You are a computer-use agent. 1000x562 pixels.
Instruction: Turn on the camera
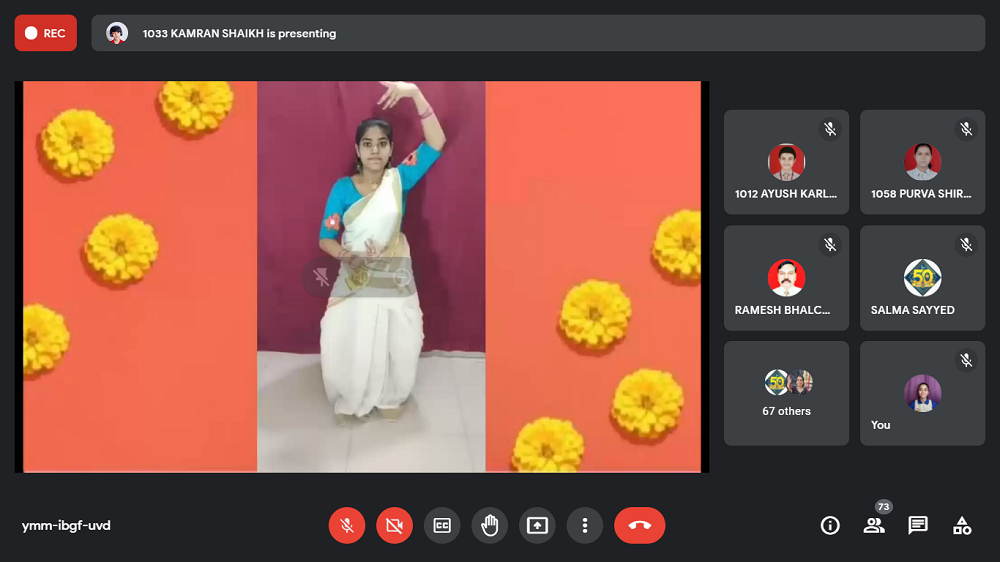pos(394,525)
